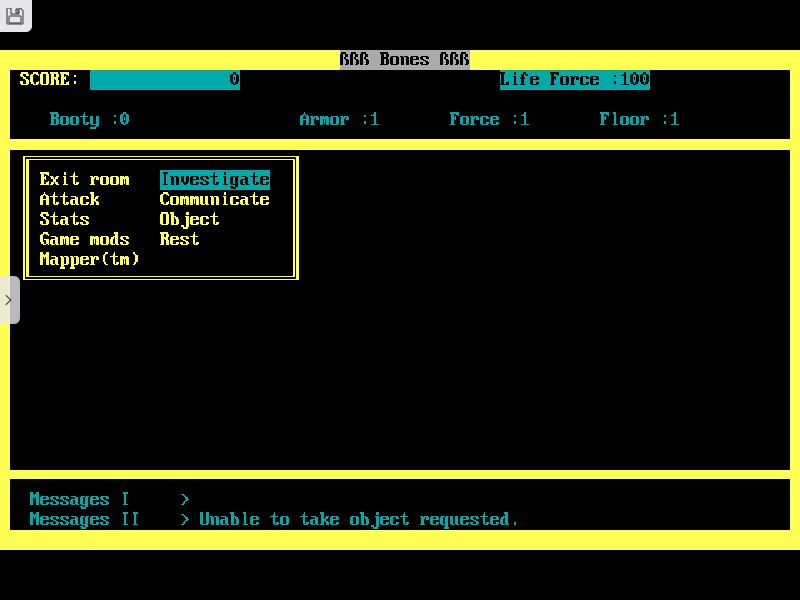Select the Object command
The image size is (800, 600).
coord(189,219)
